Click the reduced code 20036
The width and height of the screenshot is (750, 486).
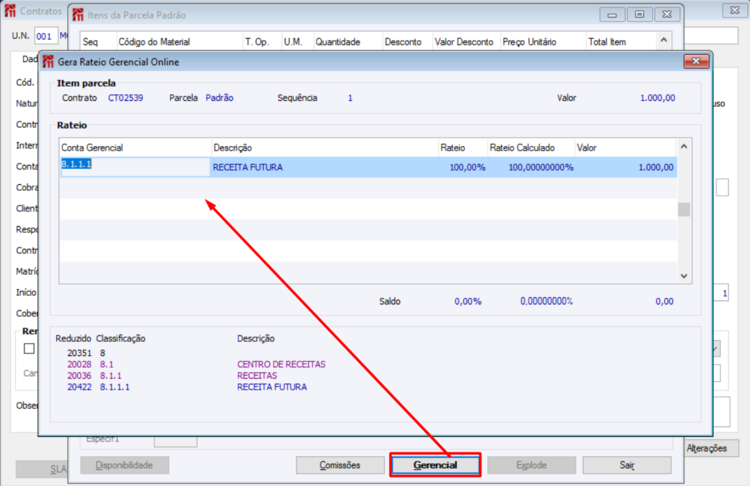tap(79, 376)
